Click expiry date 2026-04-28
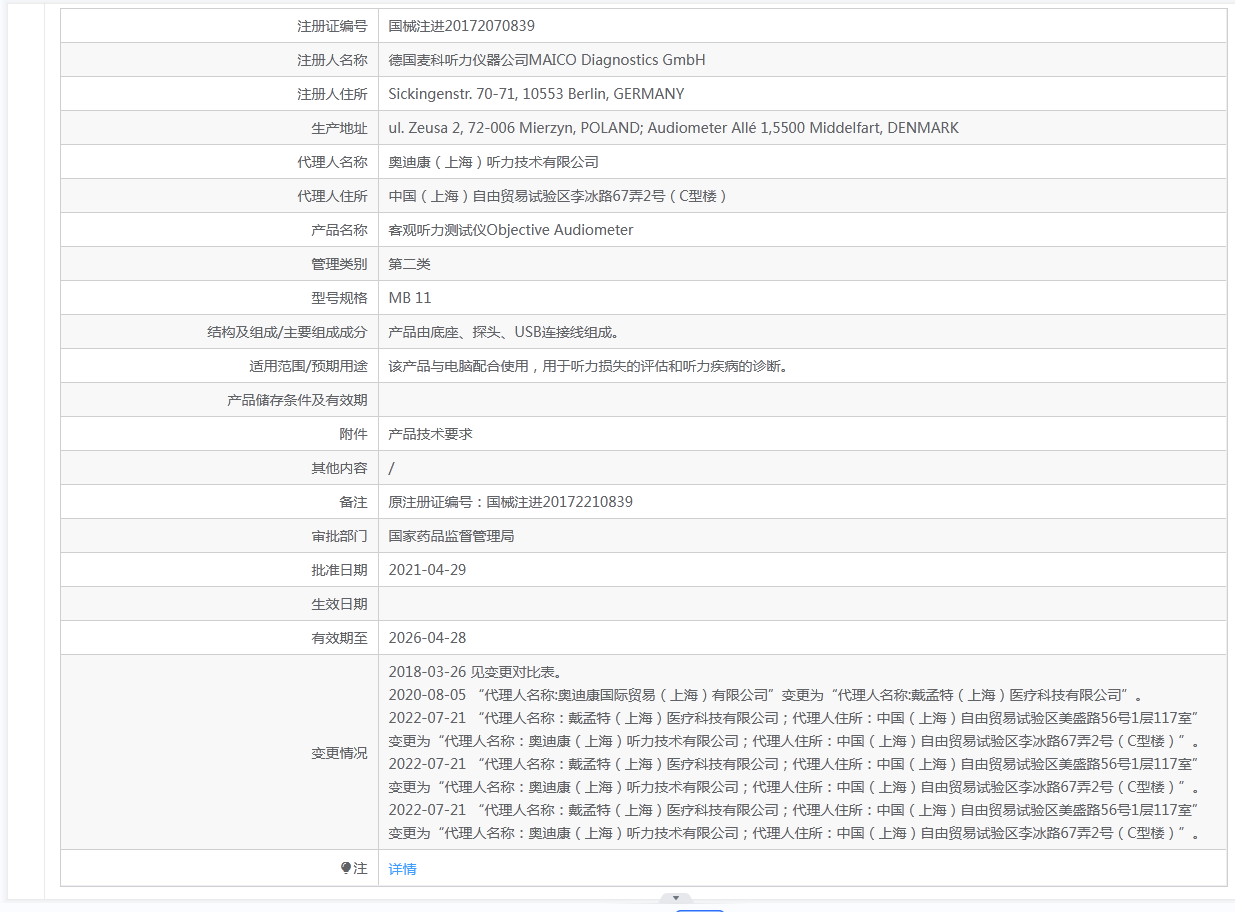The width and height of the screenshot is (1235, 912). tap(427, 638)
